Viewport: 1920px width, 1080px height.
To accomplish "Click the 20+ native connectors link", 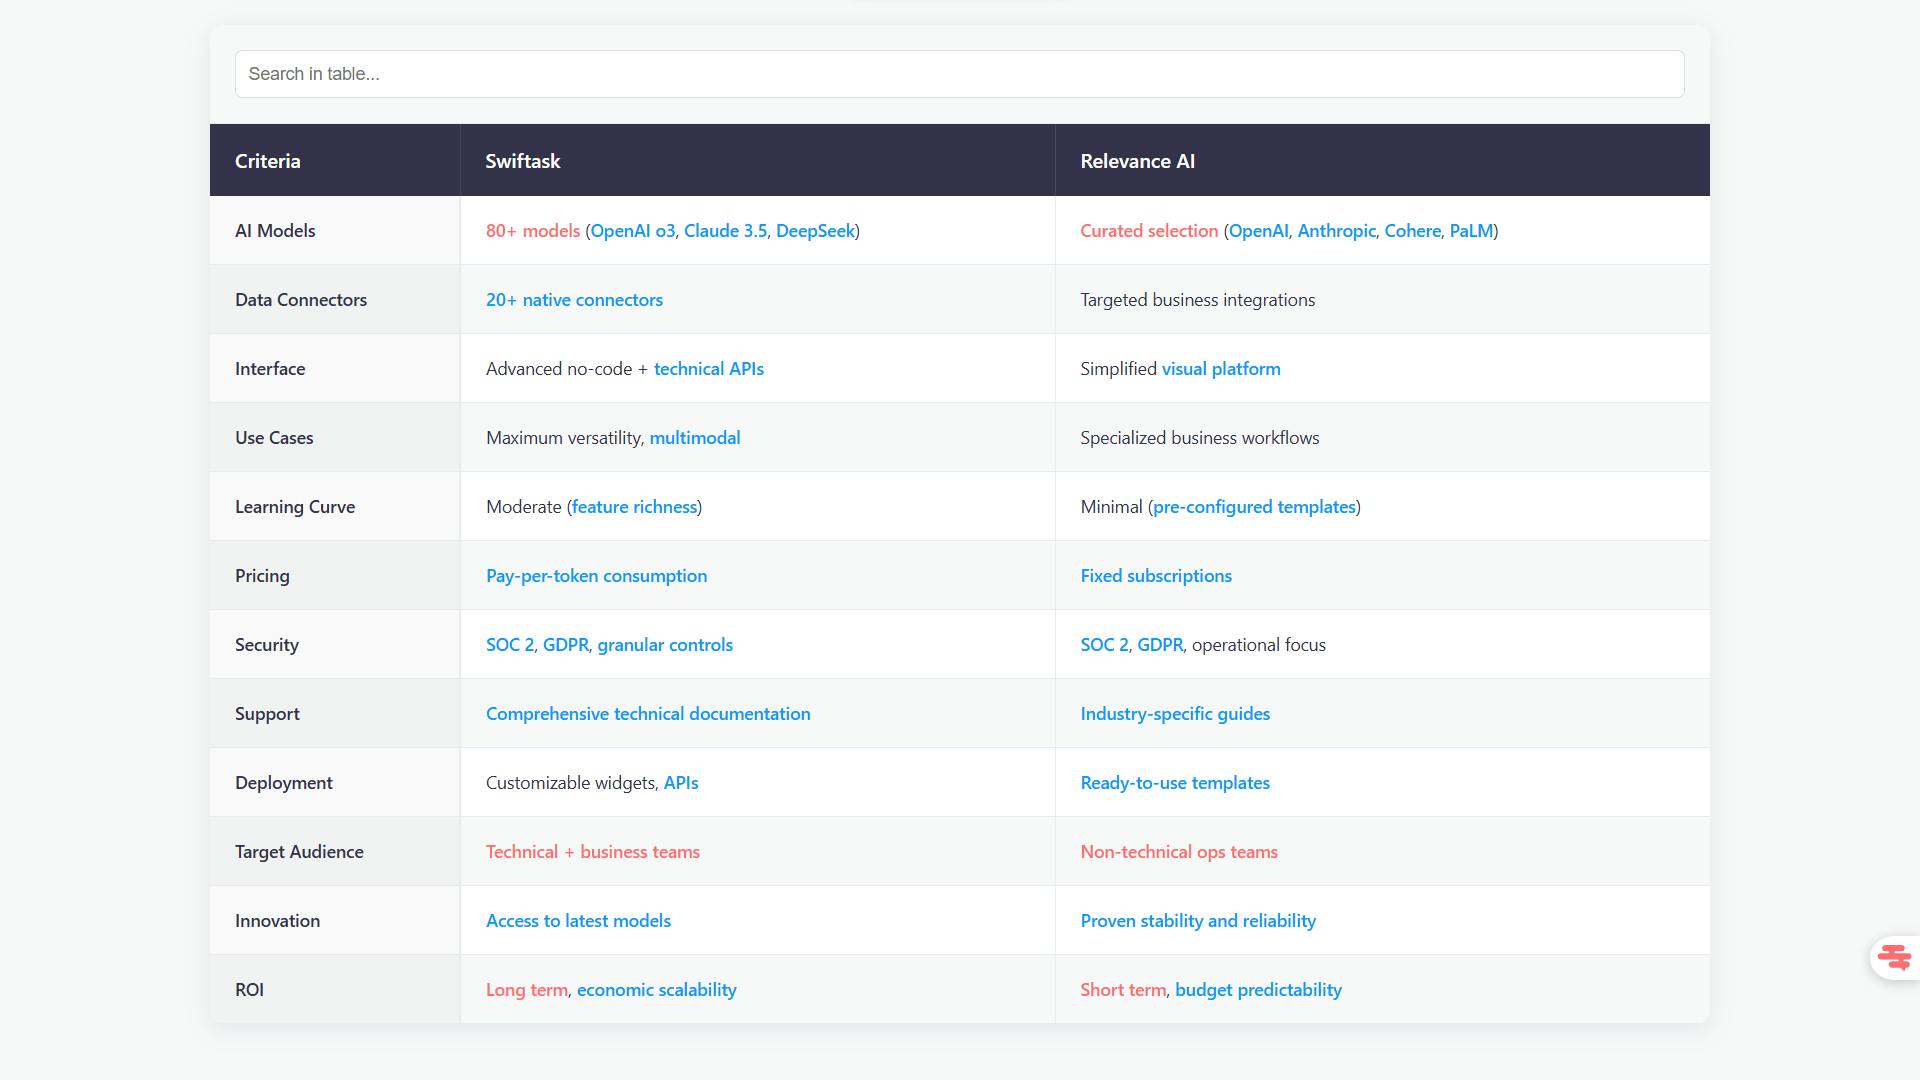I will 574,300.
